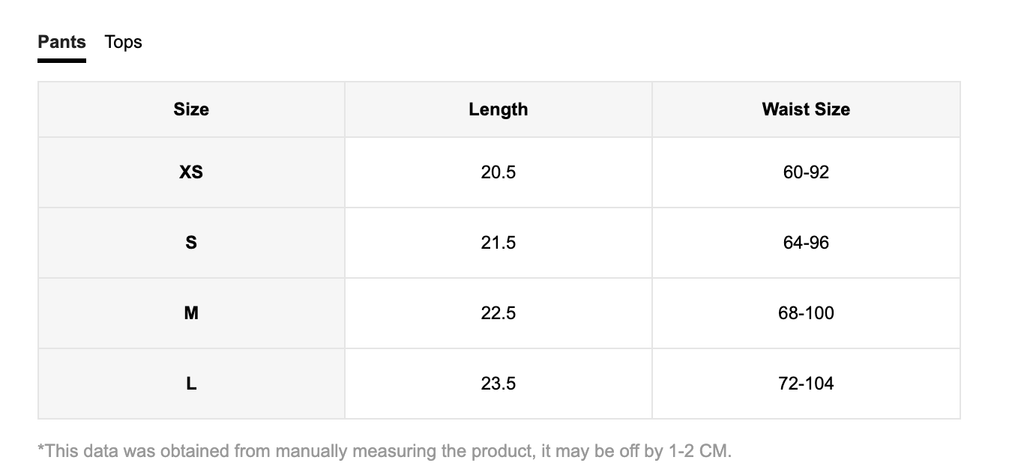Click the Waist Size column header
1024x475 pixels.
pos(806,110)
